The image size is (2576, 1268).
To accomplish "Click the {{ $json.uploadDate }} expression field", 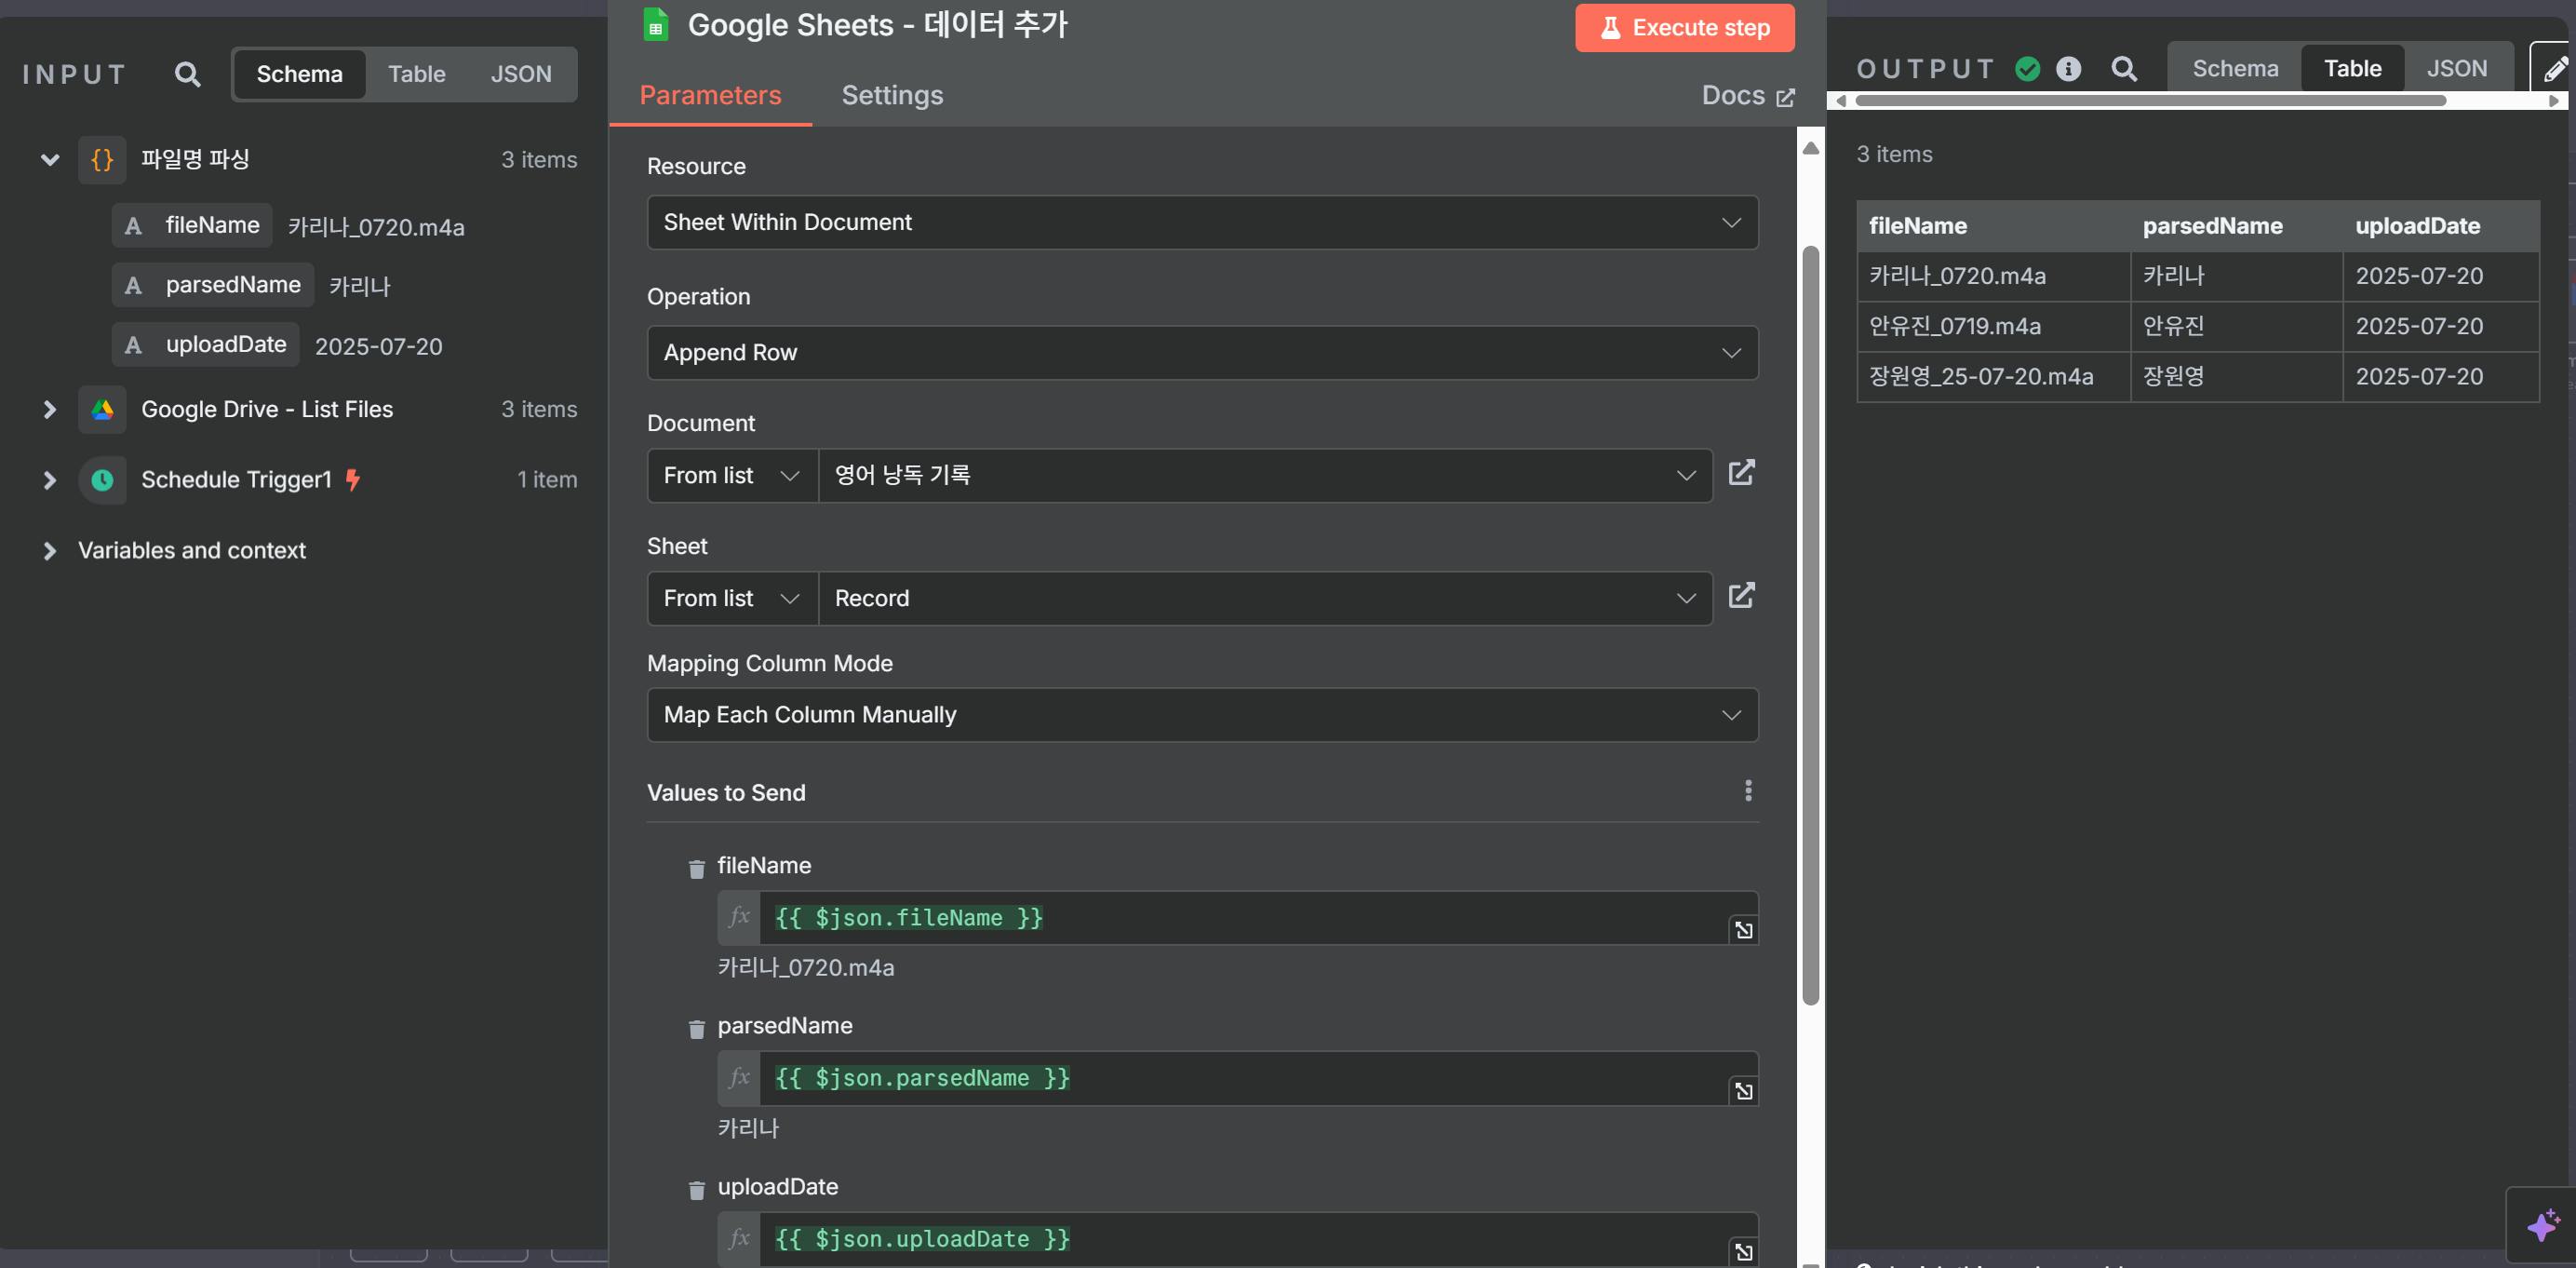I will point(1242,1239).
